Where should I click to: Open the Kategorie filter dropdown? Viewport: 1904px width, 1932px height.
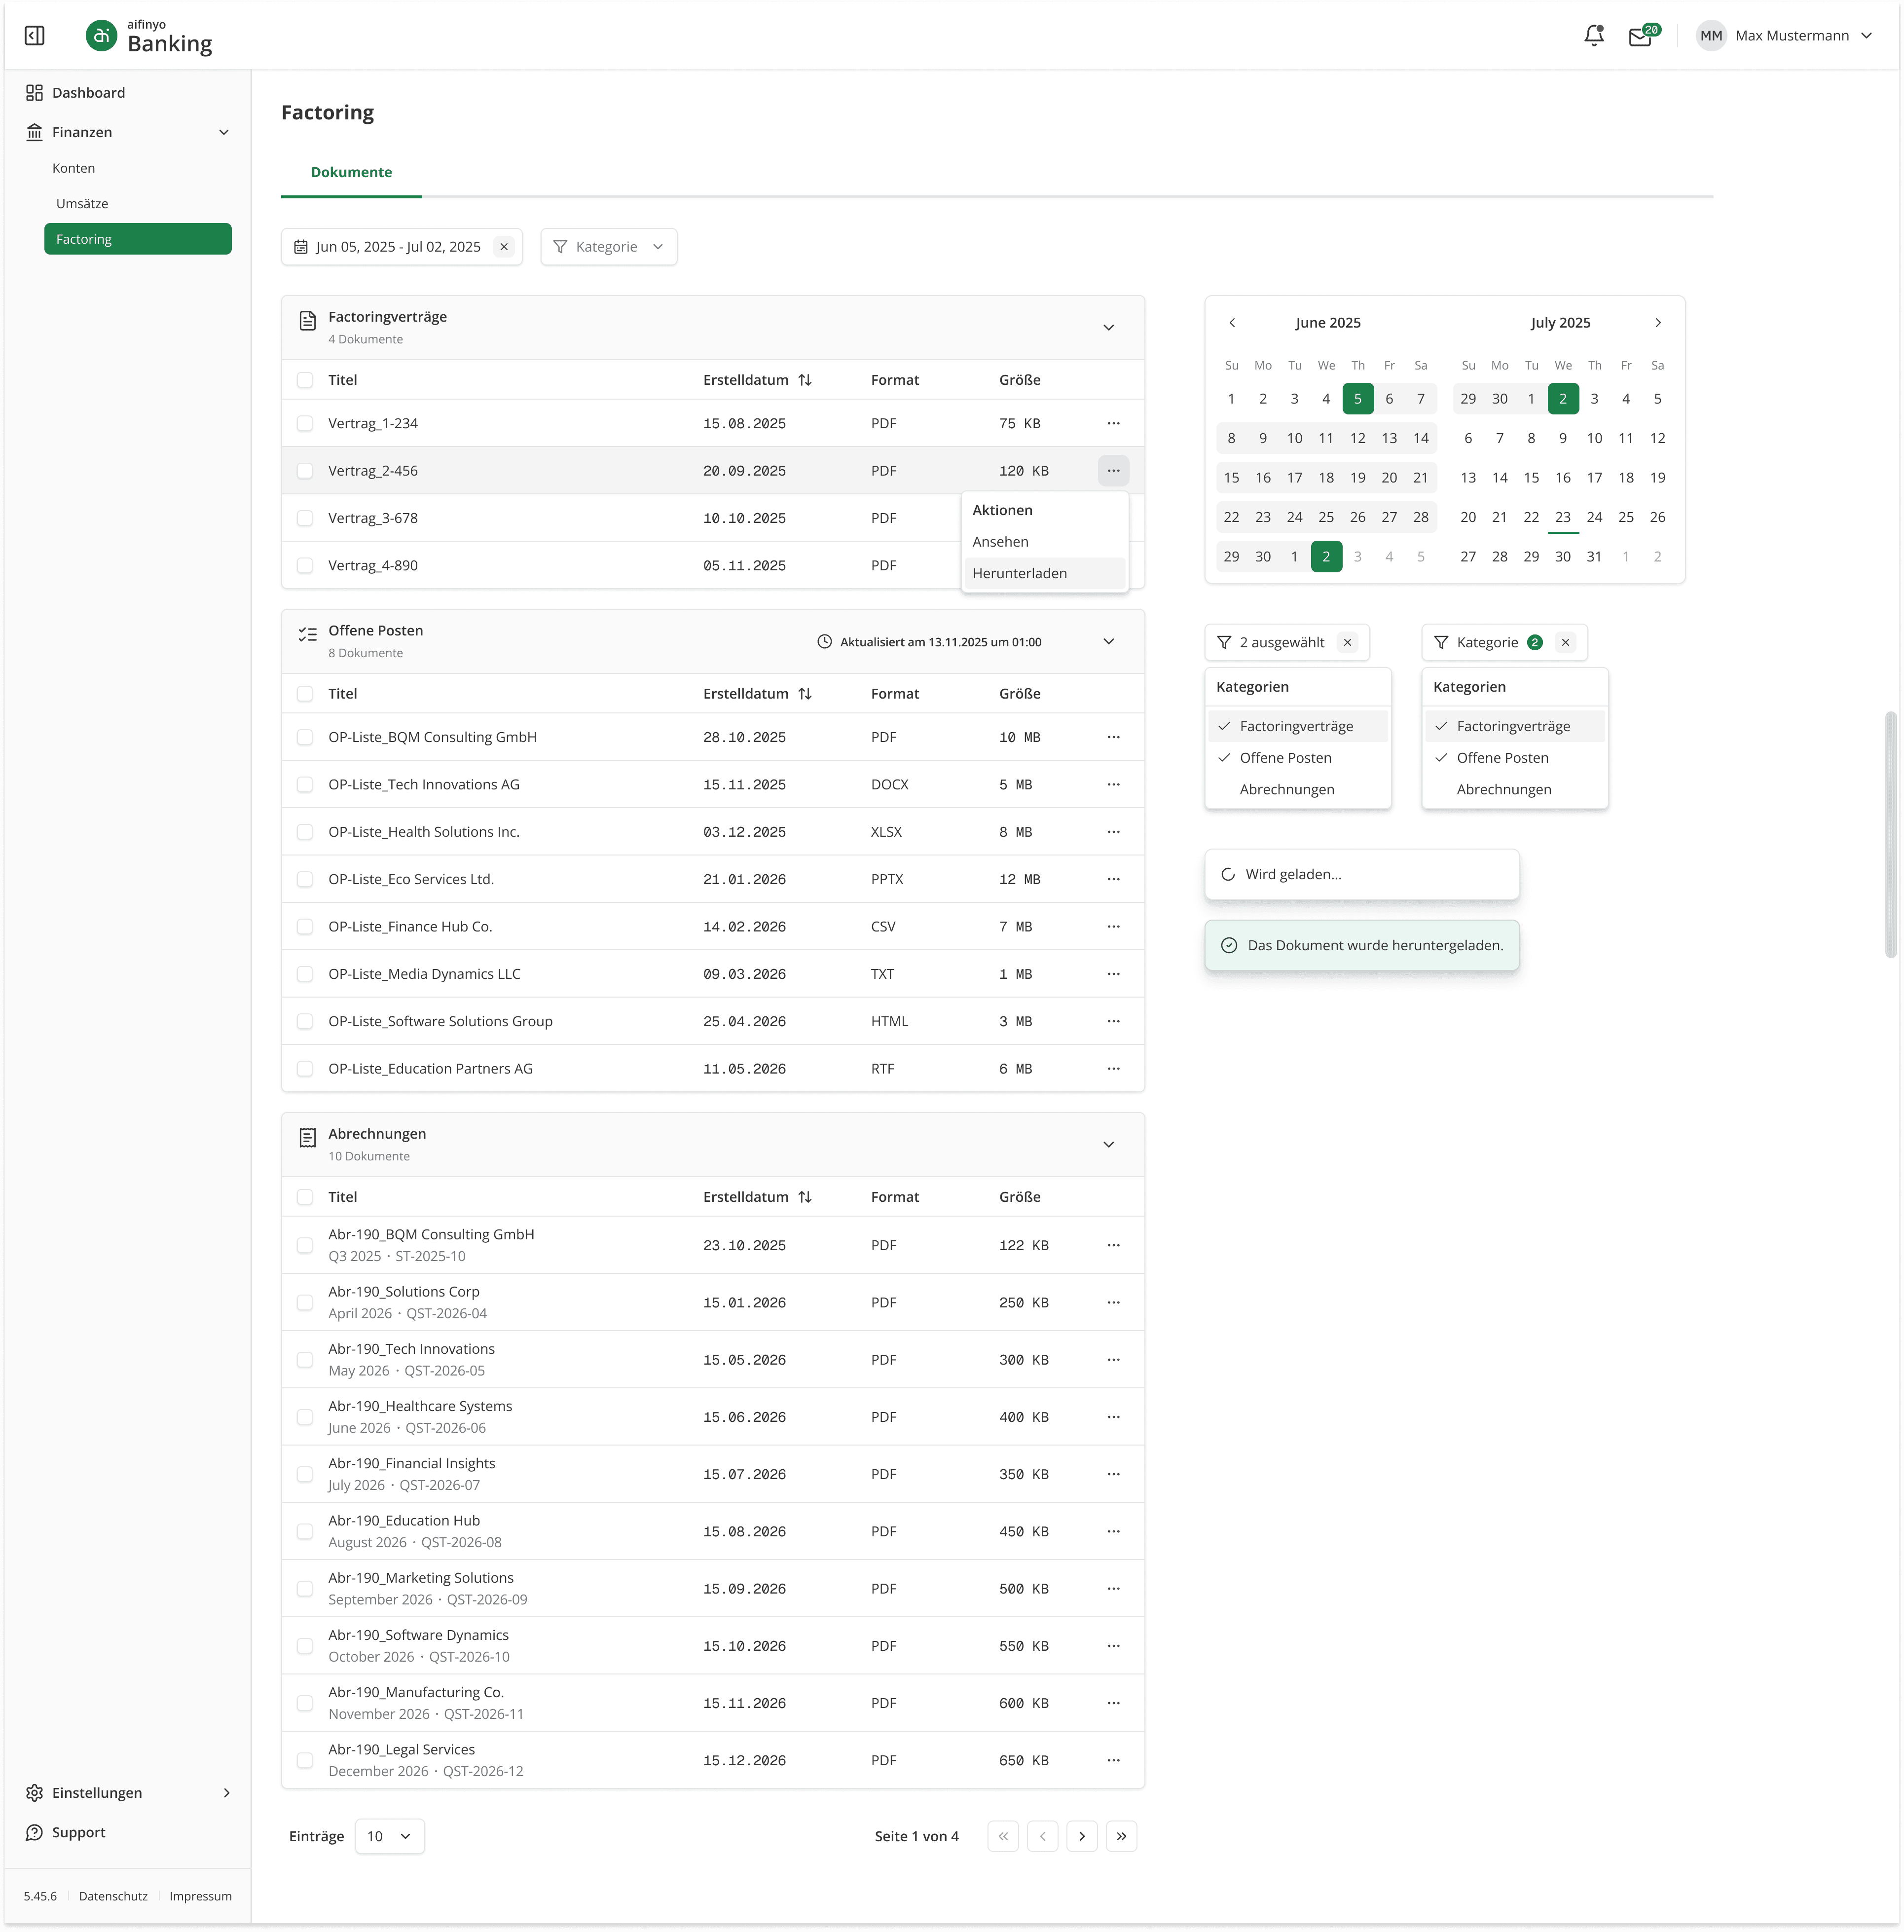pyautogui.click(x=608, y=247)
